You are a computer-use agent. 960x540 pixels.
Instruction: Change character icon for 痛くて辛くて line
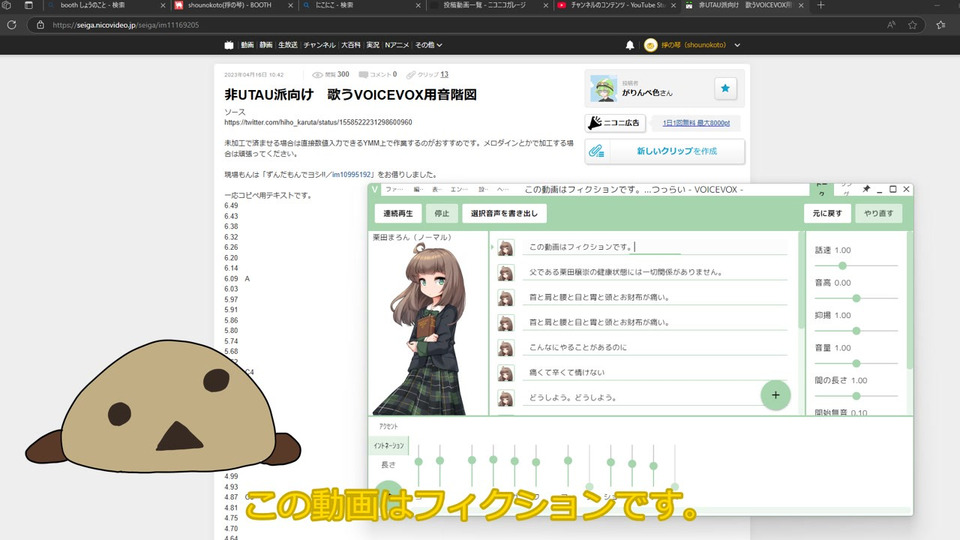point(506,373)
